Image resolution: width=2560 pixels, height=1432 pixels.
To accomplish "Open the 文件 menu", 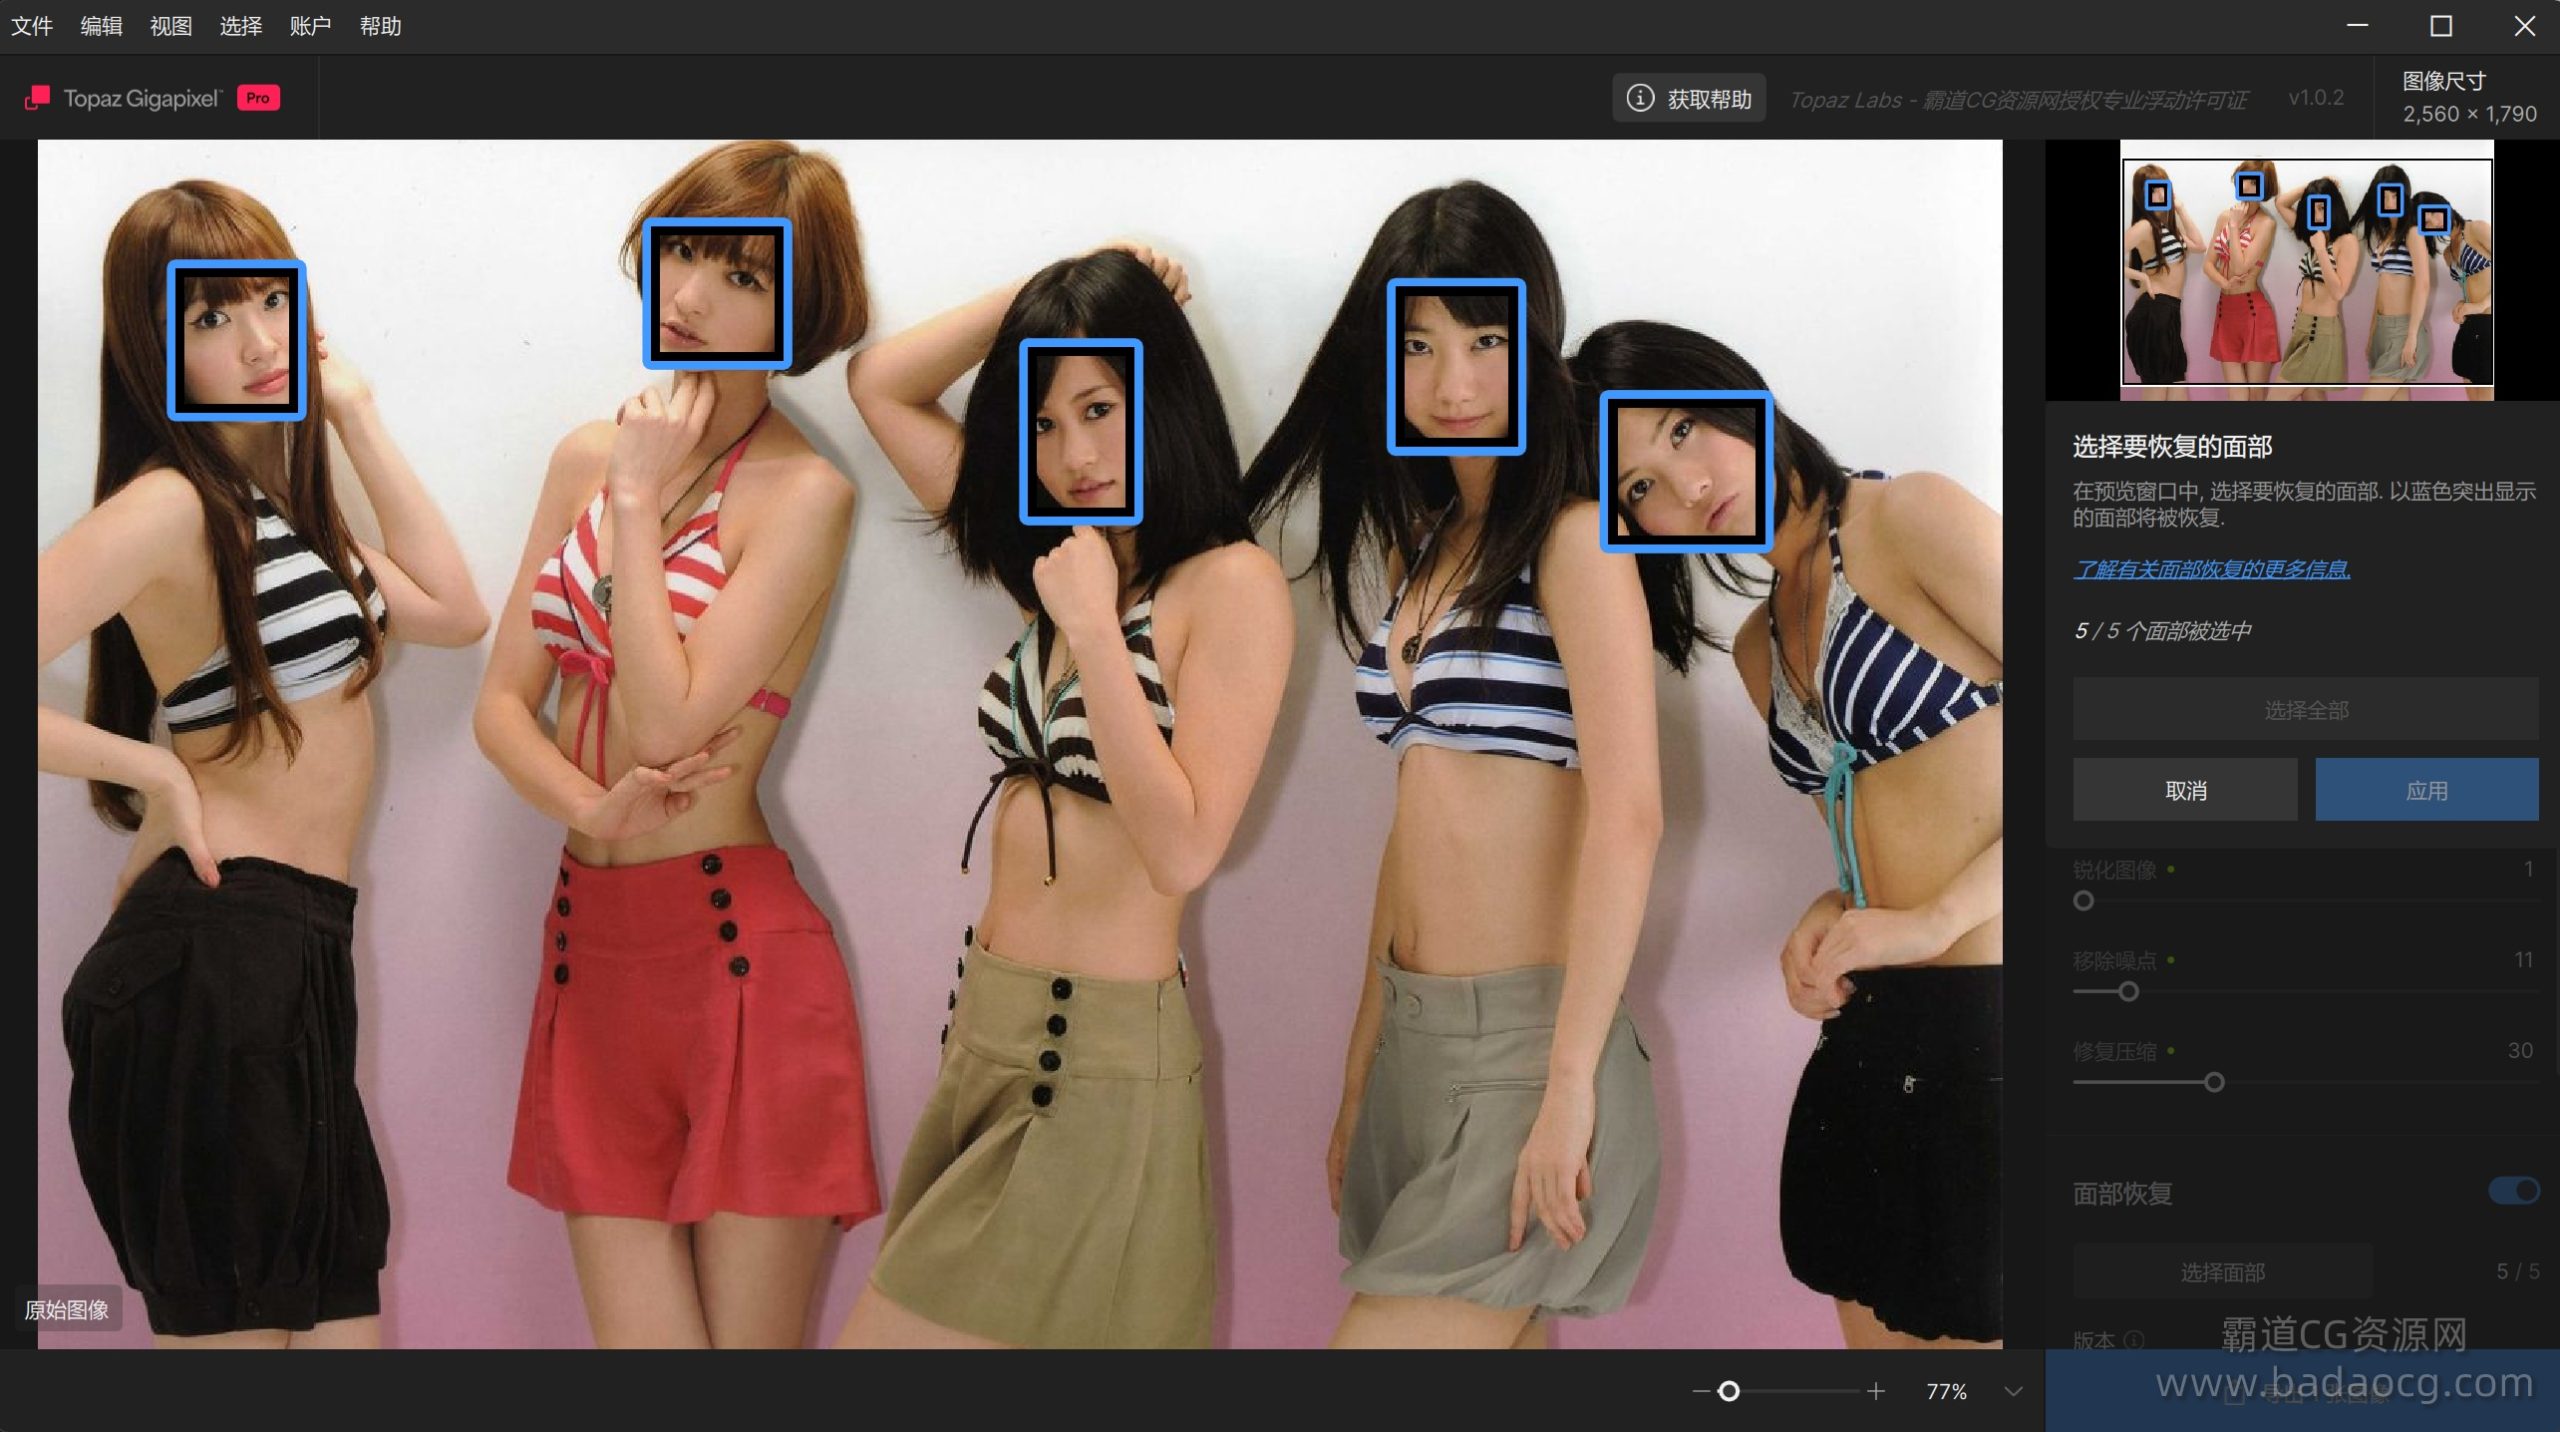I will click(x=32, y=26).
